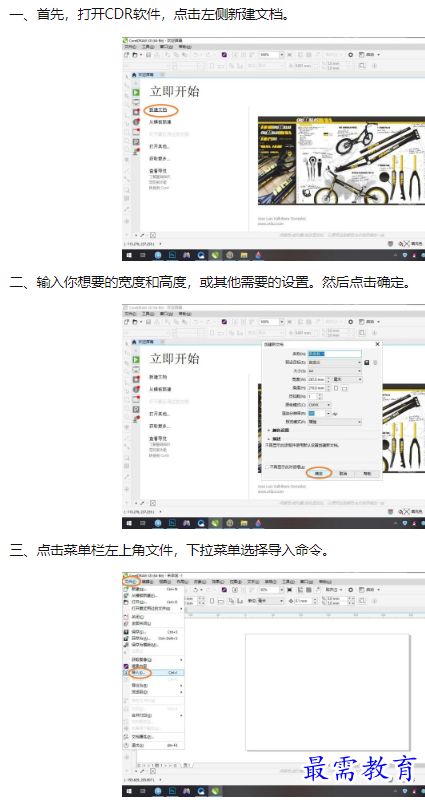Image resolution: width=425 pixels, height=800 pixels.
Task: Click the 确定 button in dialog
Action: [319, 473]
